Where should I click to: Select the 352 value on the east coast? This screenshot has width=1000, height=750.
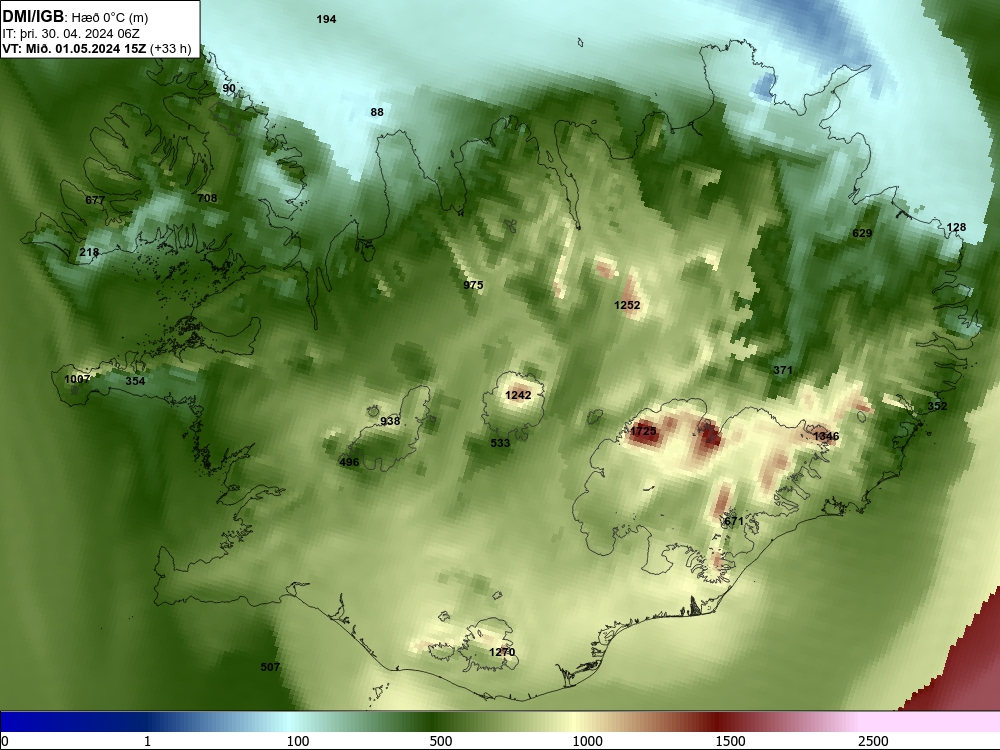[x=937, y=406]
